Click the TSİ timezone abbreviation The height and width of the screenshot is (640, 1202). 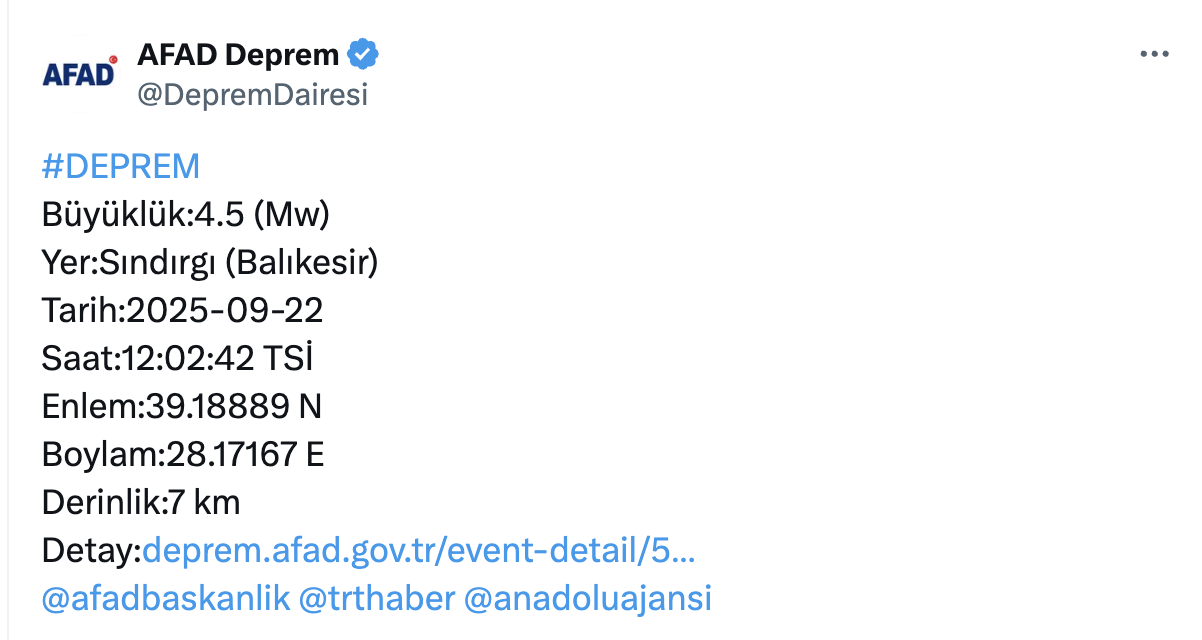293,358
